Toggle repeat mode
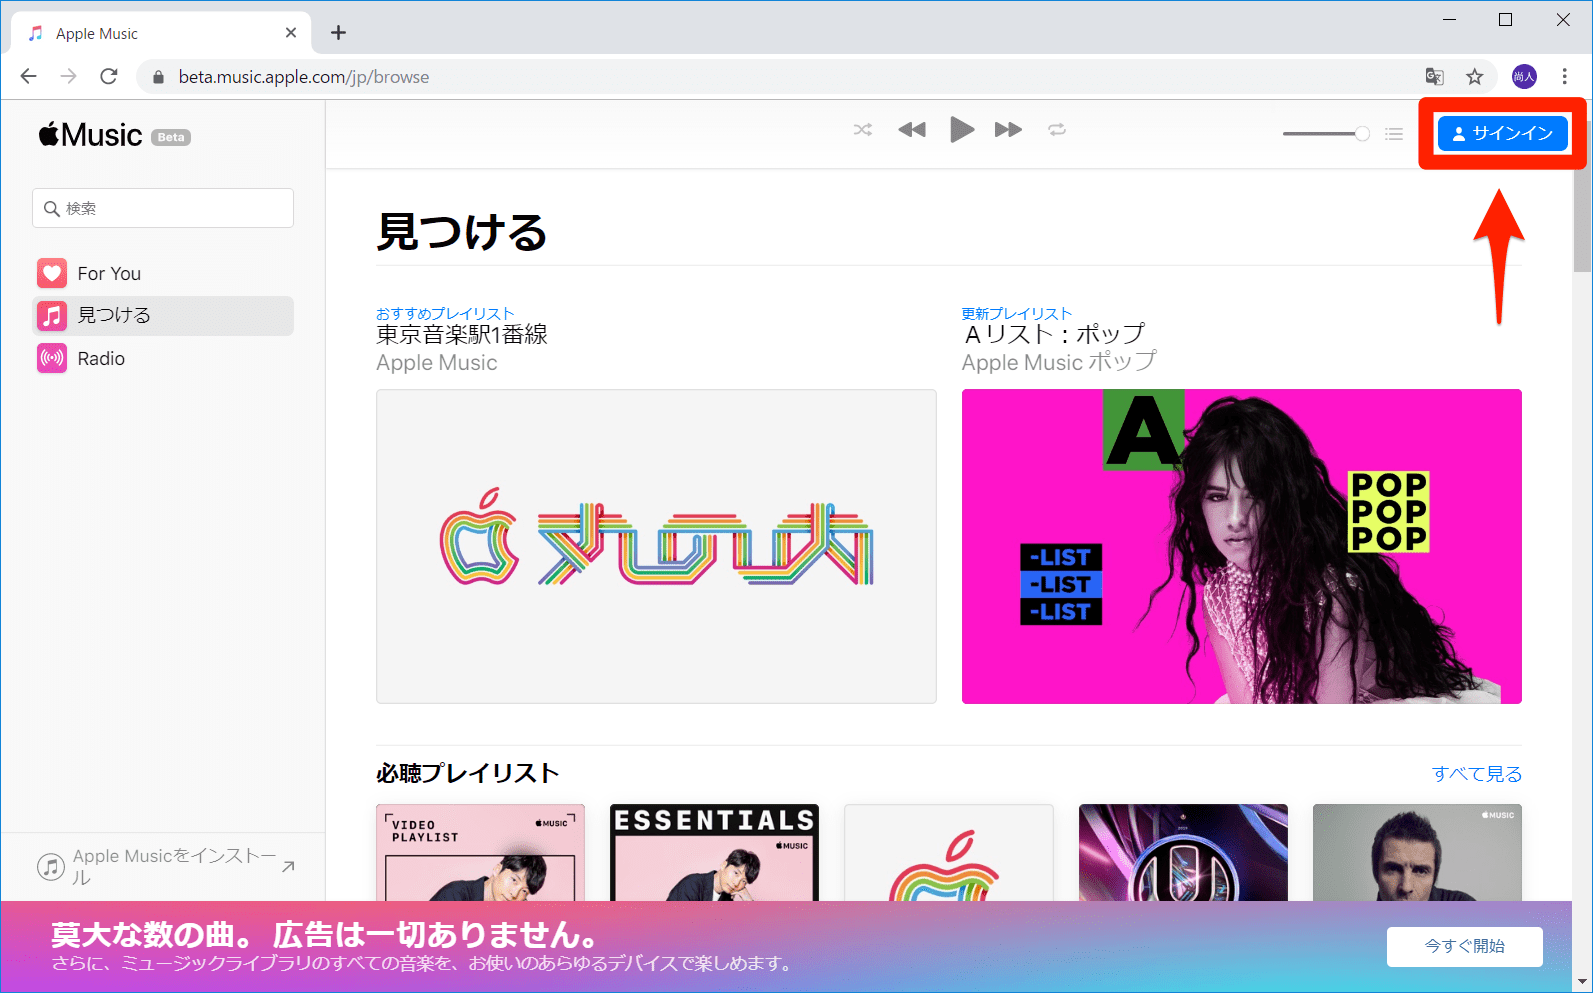Image resolution: width=1593 pixels, height=993 pixels. [x=1057, y=130]
